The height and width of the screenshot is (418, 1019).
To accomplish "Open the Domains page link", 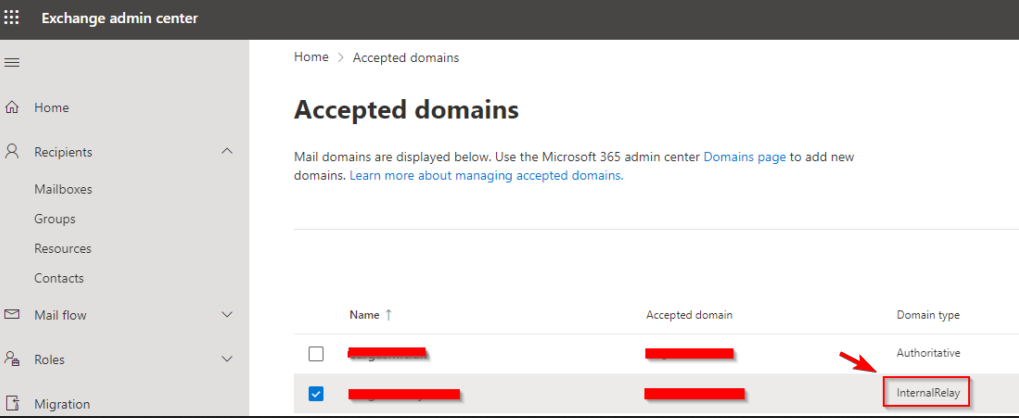I will [x=744, y=157].
